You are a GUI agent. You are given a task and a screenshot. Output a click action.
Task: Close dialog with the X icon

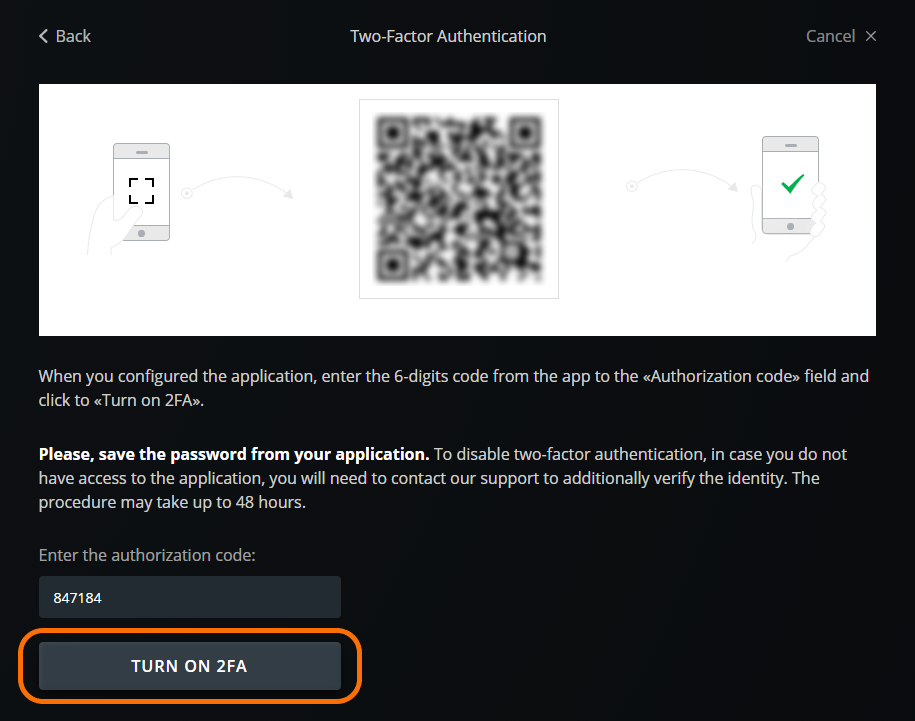point(871,36)
